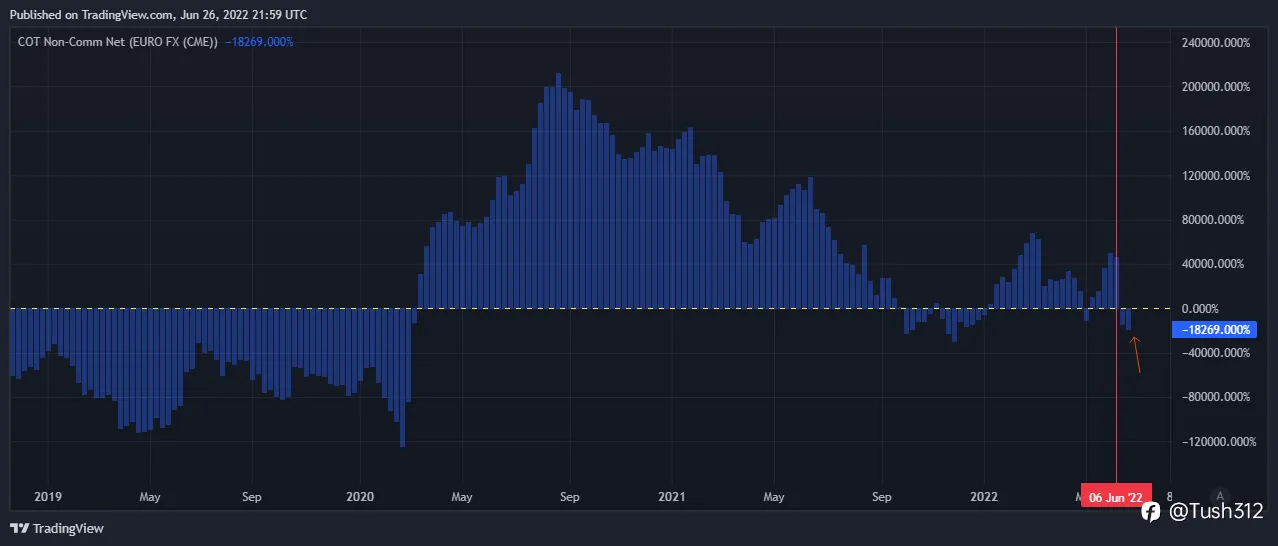Click the 2019 time axis label
The image size is (1278, 546).
pos(47,496)
